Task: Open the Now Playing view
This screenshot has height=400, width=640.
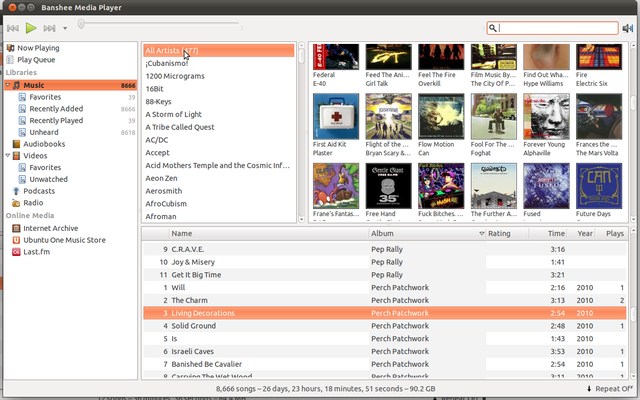Action: 37,47
